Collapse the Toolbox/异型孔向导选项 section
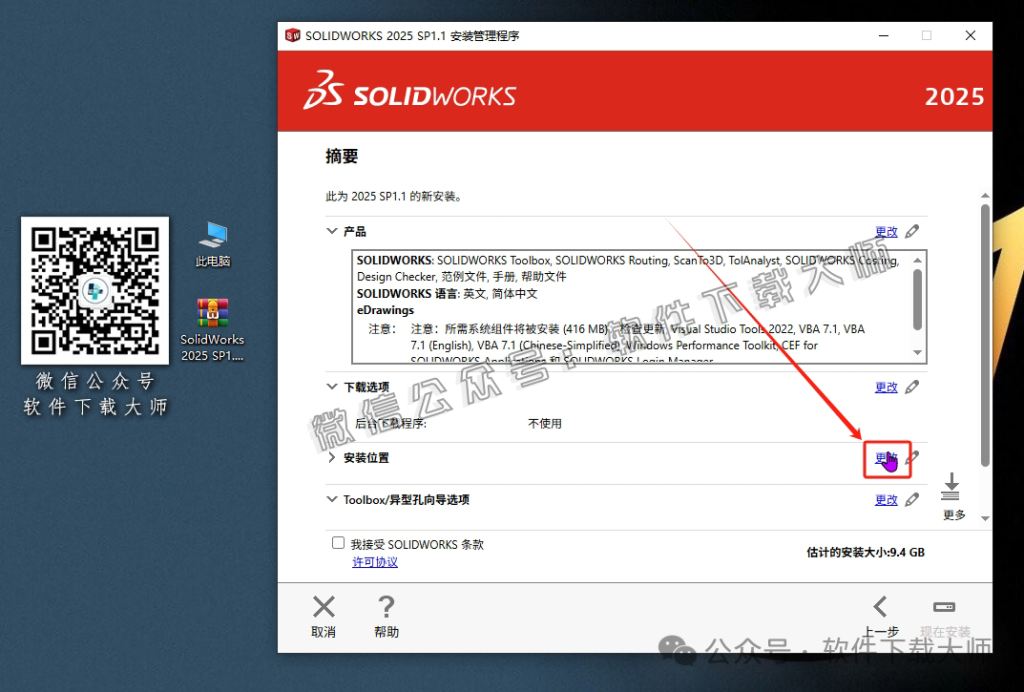This screenshot has width=1024, height=692. (331, 499)
